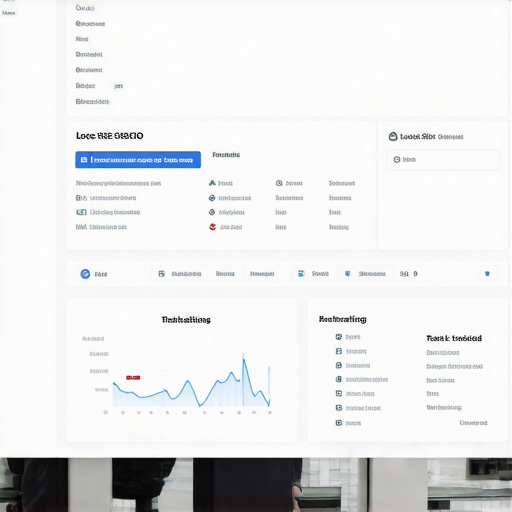Click the monitor-shaped icon in the middle card list

pyautogui.click(x=81, y=212)
